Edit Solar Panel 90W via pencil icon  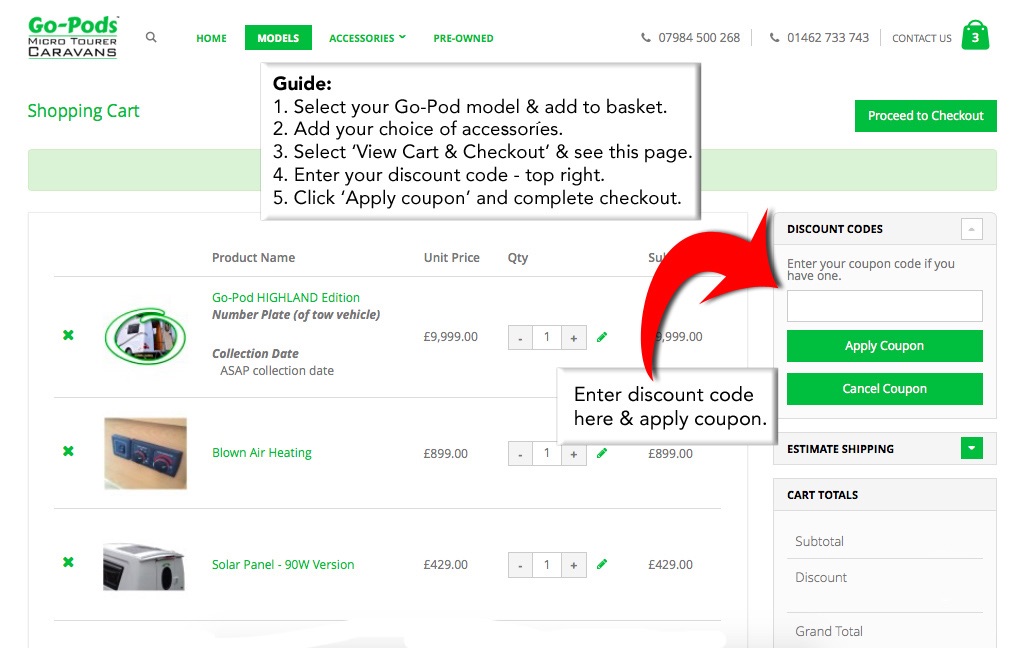point(601,564)
